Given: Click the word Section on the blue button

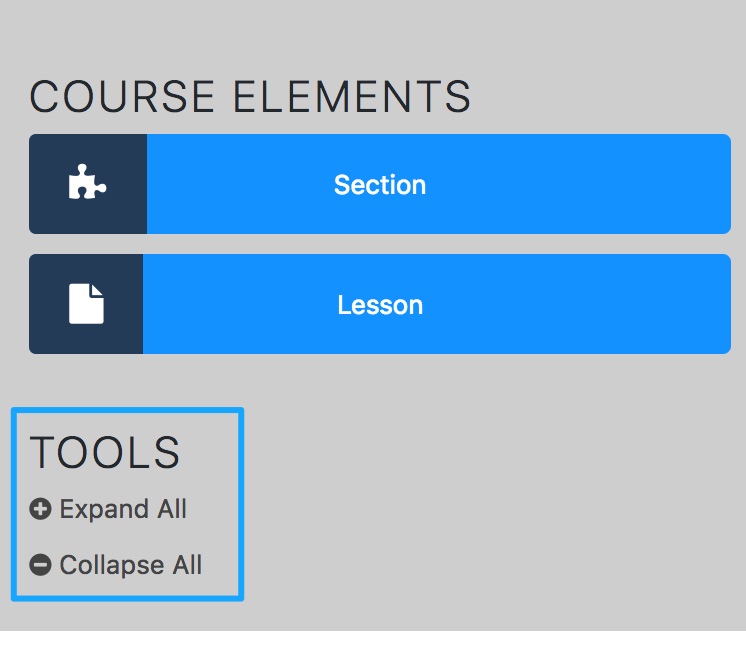Looking at the screenshot, I should tap(380, 185).
